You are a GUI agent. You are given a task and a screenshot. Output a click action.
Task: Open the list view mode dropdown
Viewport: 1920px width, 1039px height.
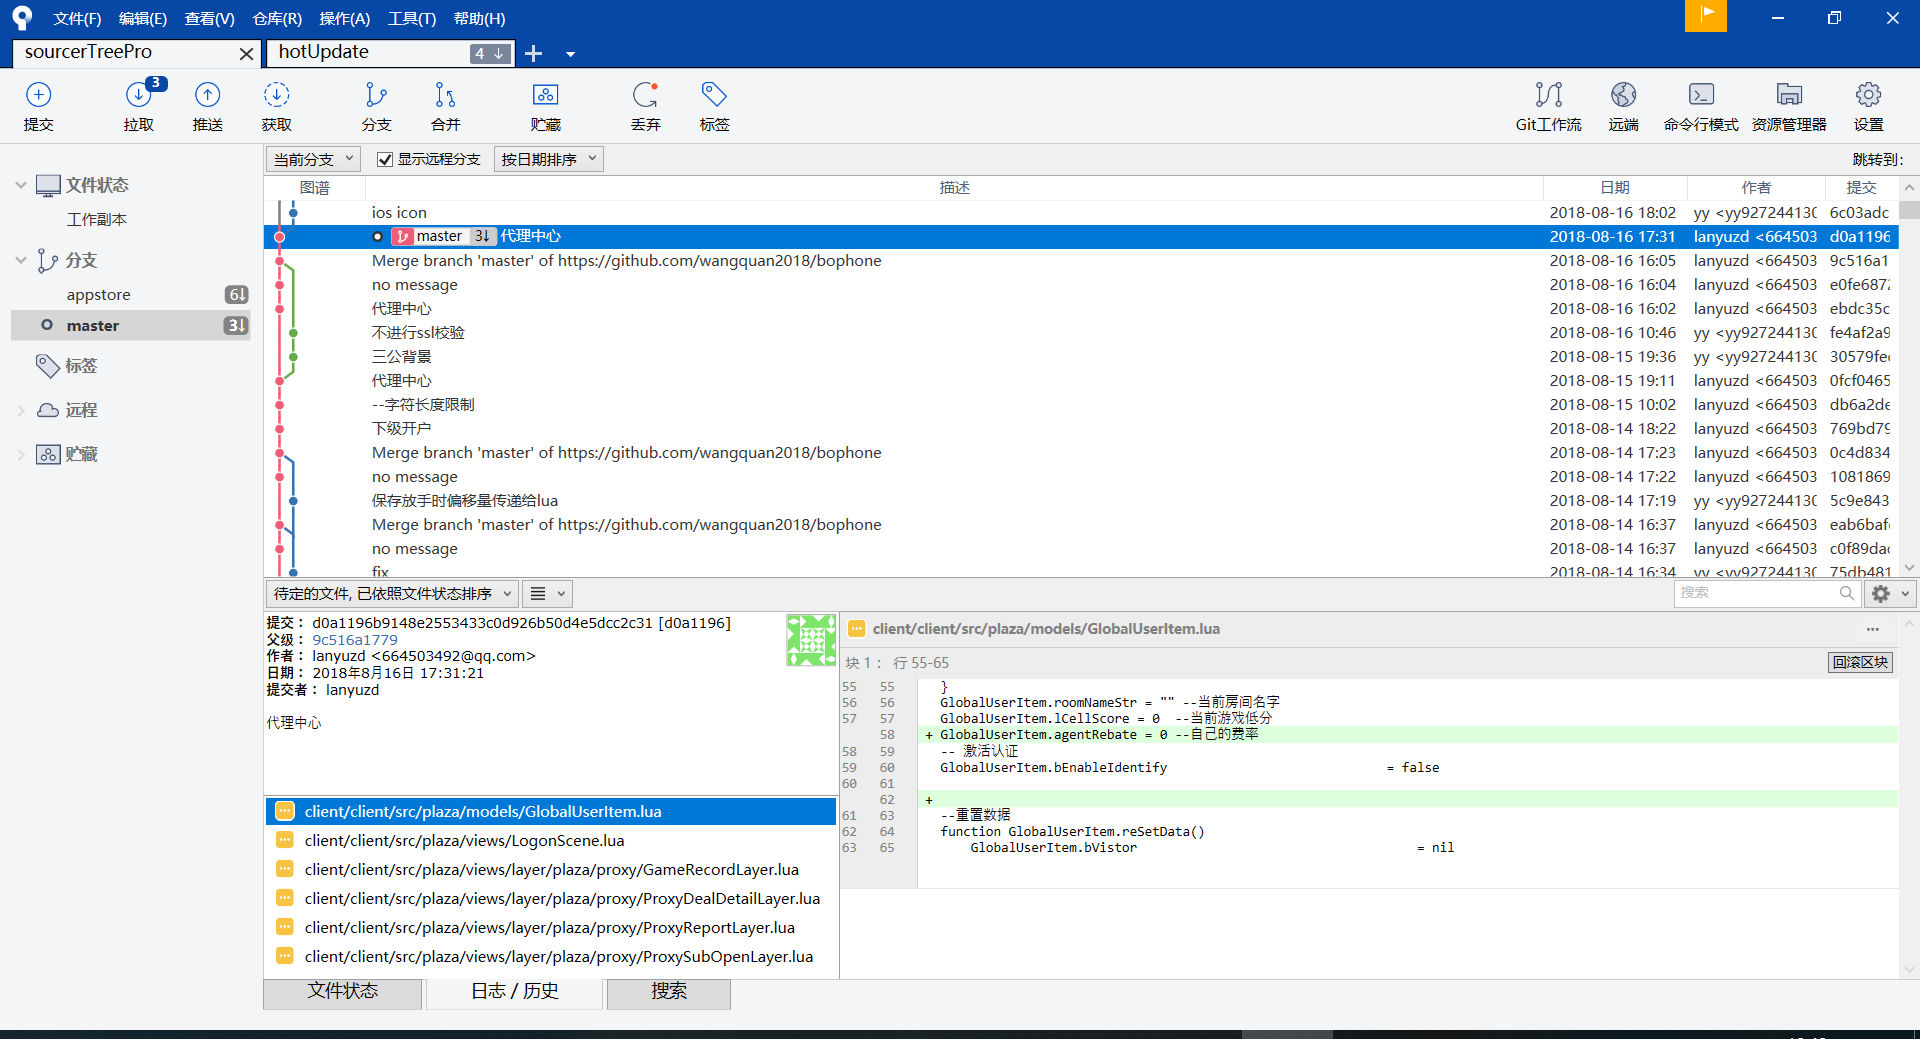tap(547, 593)
